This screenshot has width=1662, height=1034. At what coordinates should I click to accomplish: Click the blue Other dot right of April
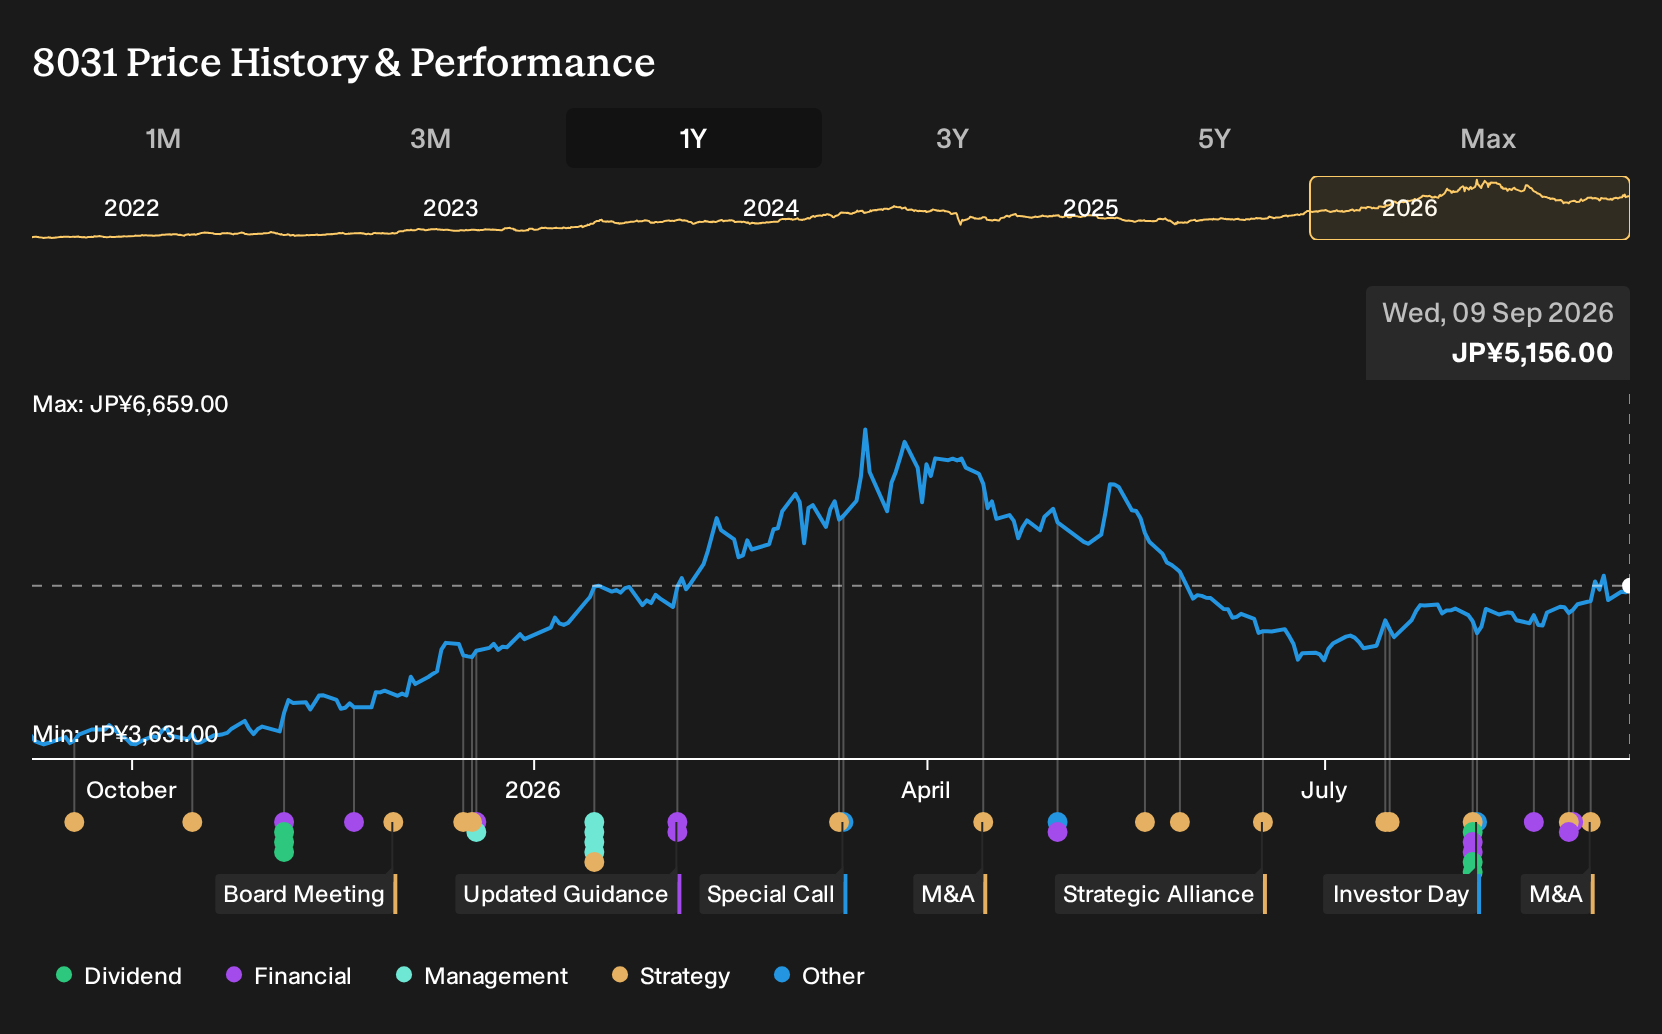[1057, 822]
